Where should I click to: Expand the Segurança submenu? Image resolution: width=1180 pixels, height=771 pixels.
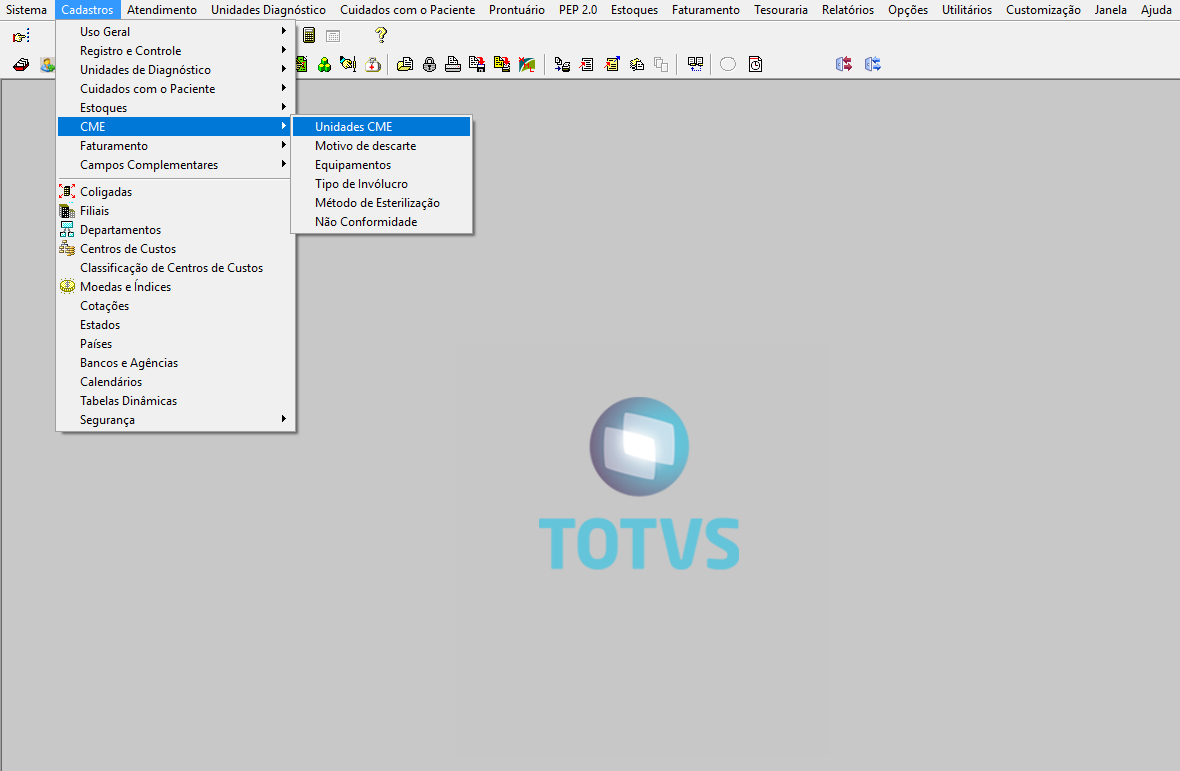pyautogui.click(x=175, y=420)
